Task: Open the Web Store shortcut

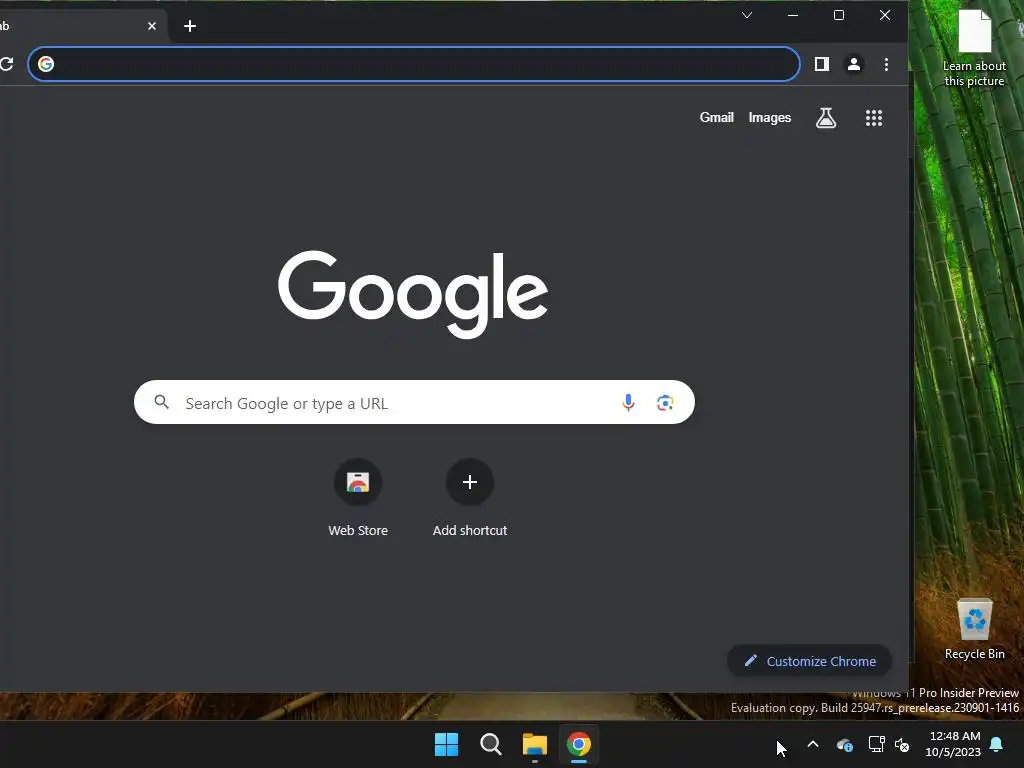Action: pos(358,498)
